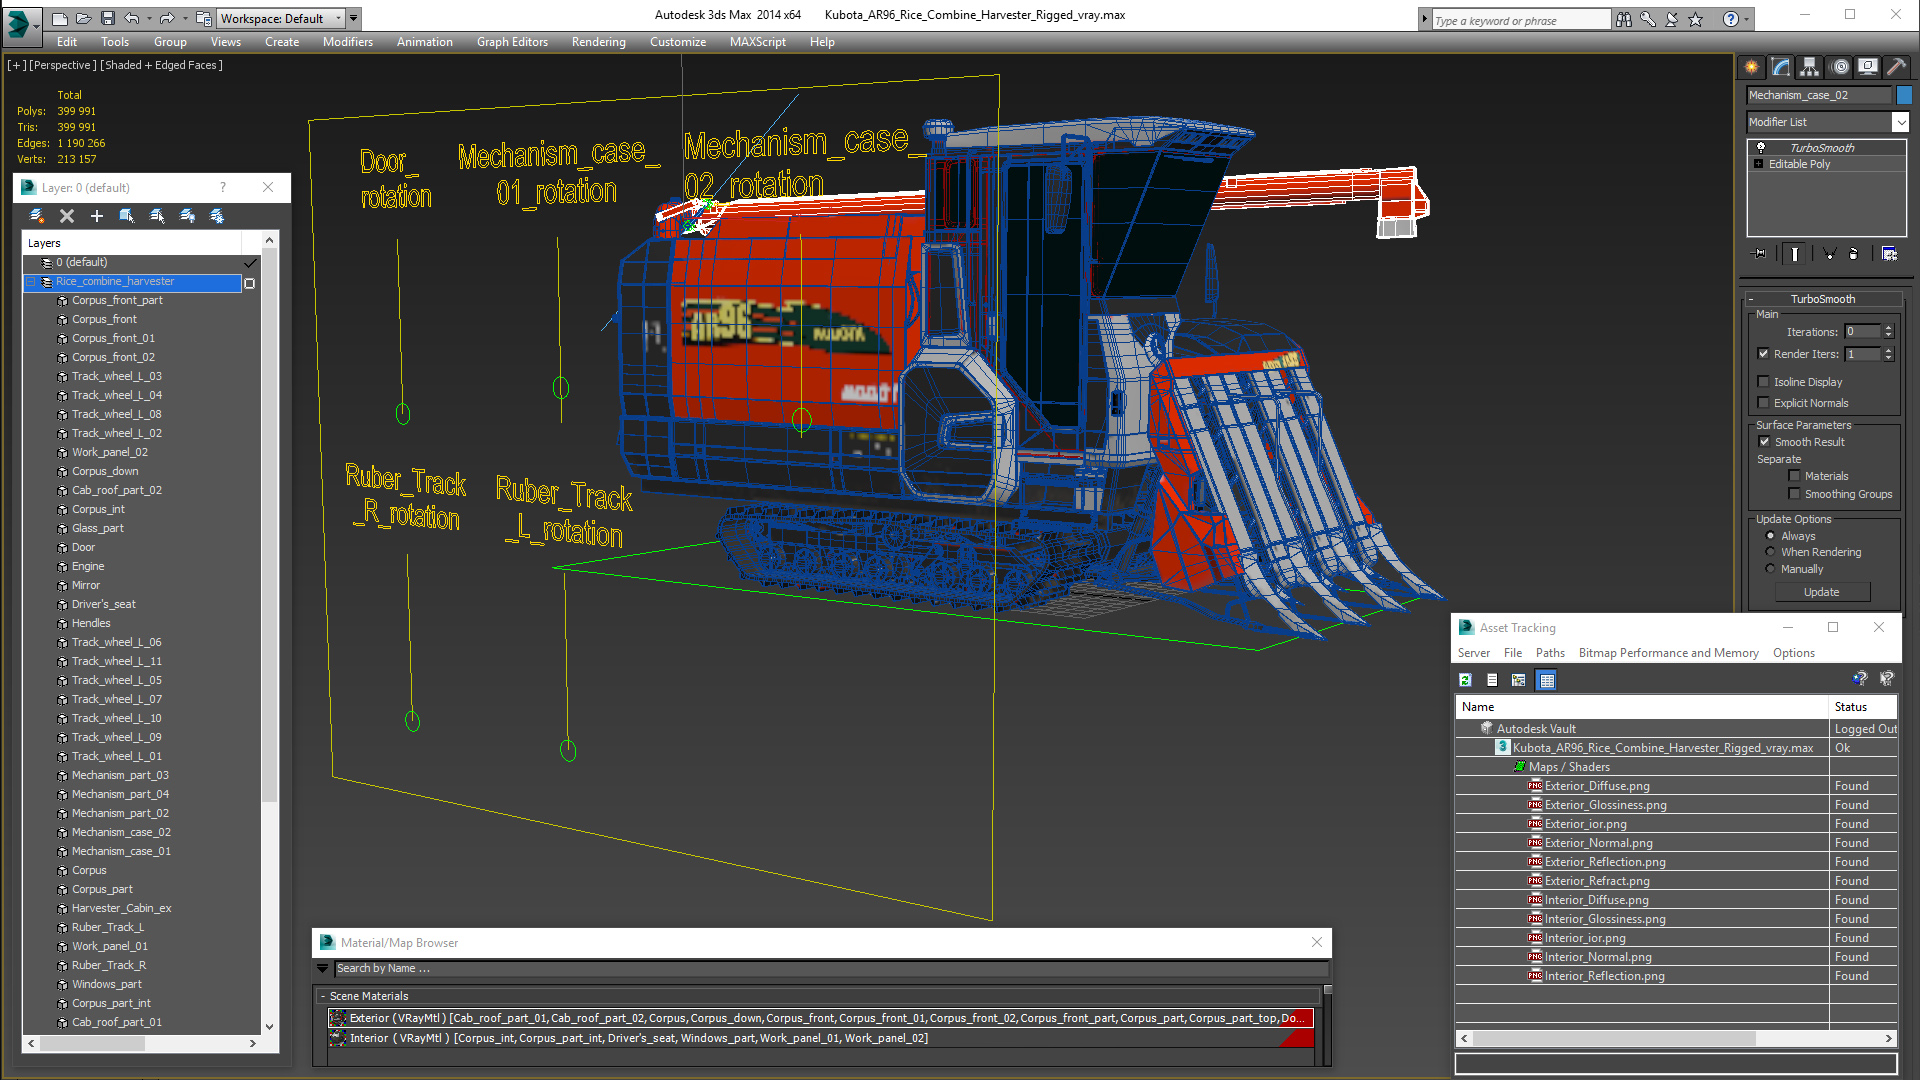Open the Workspace Default dropdown

click(339, 18)
